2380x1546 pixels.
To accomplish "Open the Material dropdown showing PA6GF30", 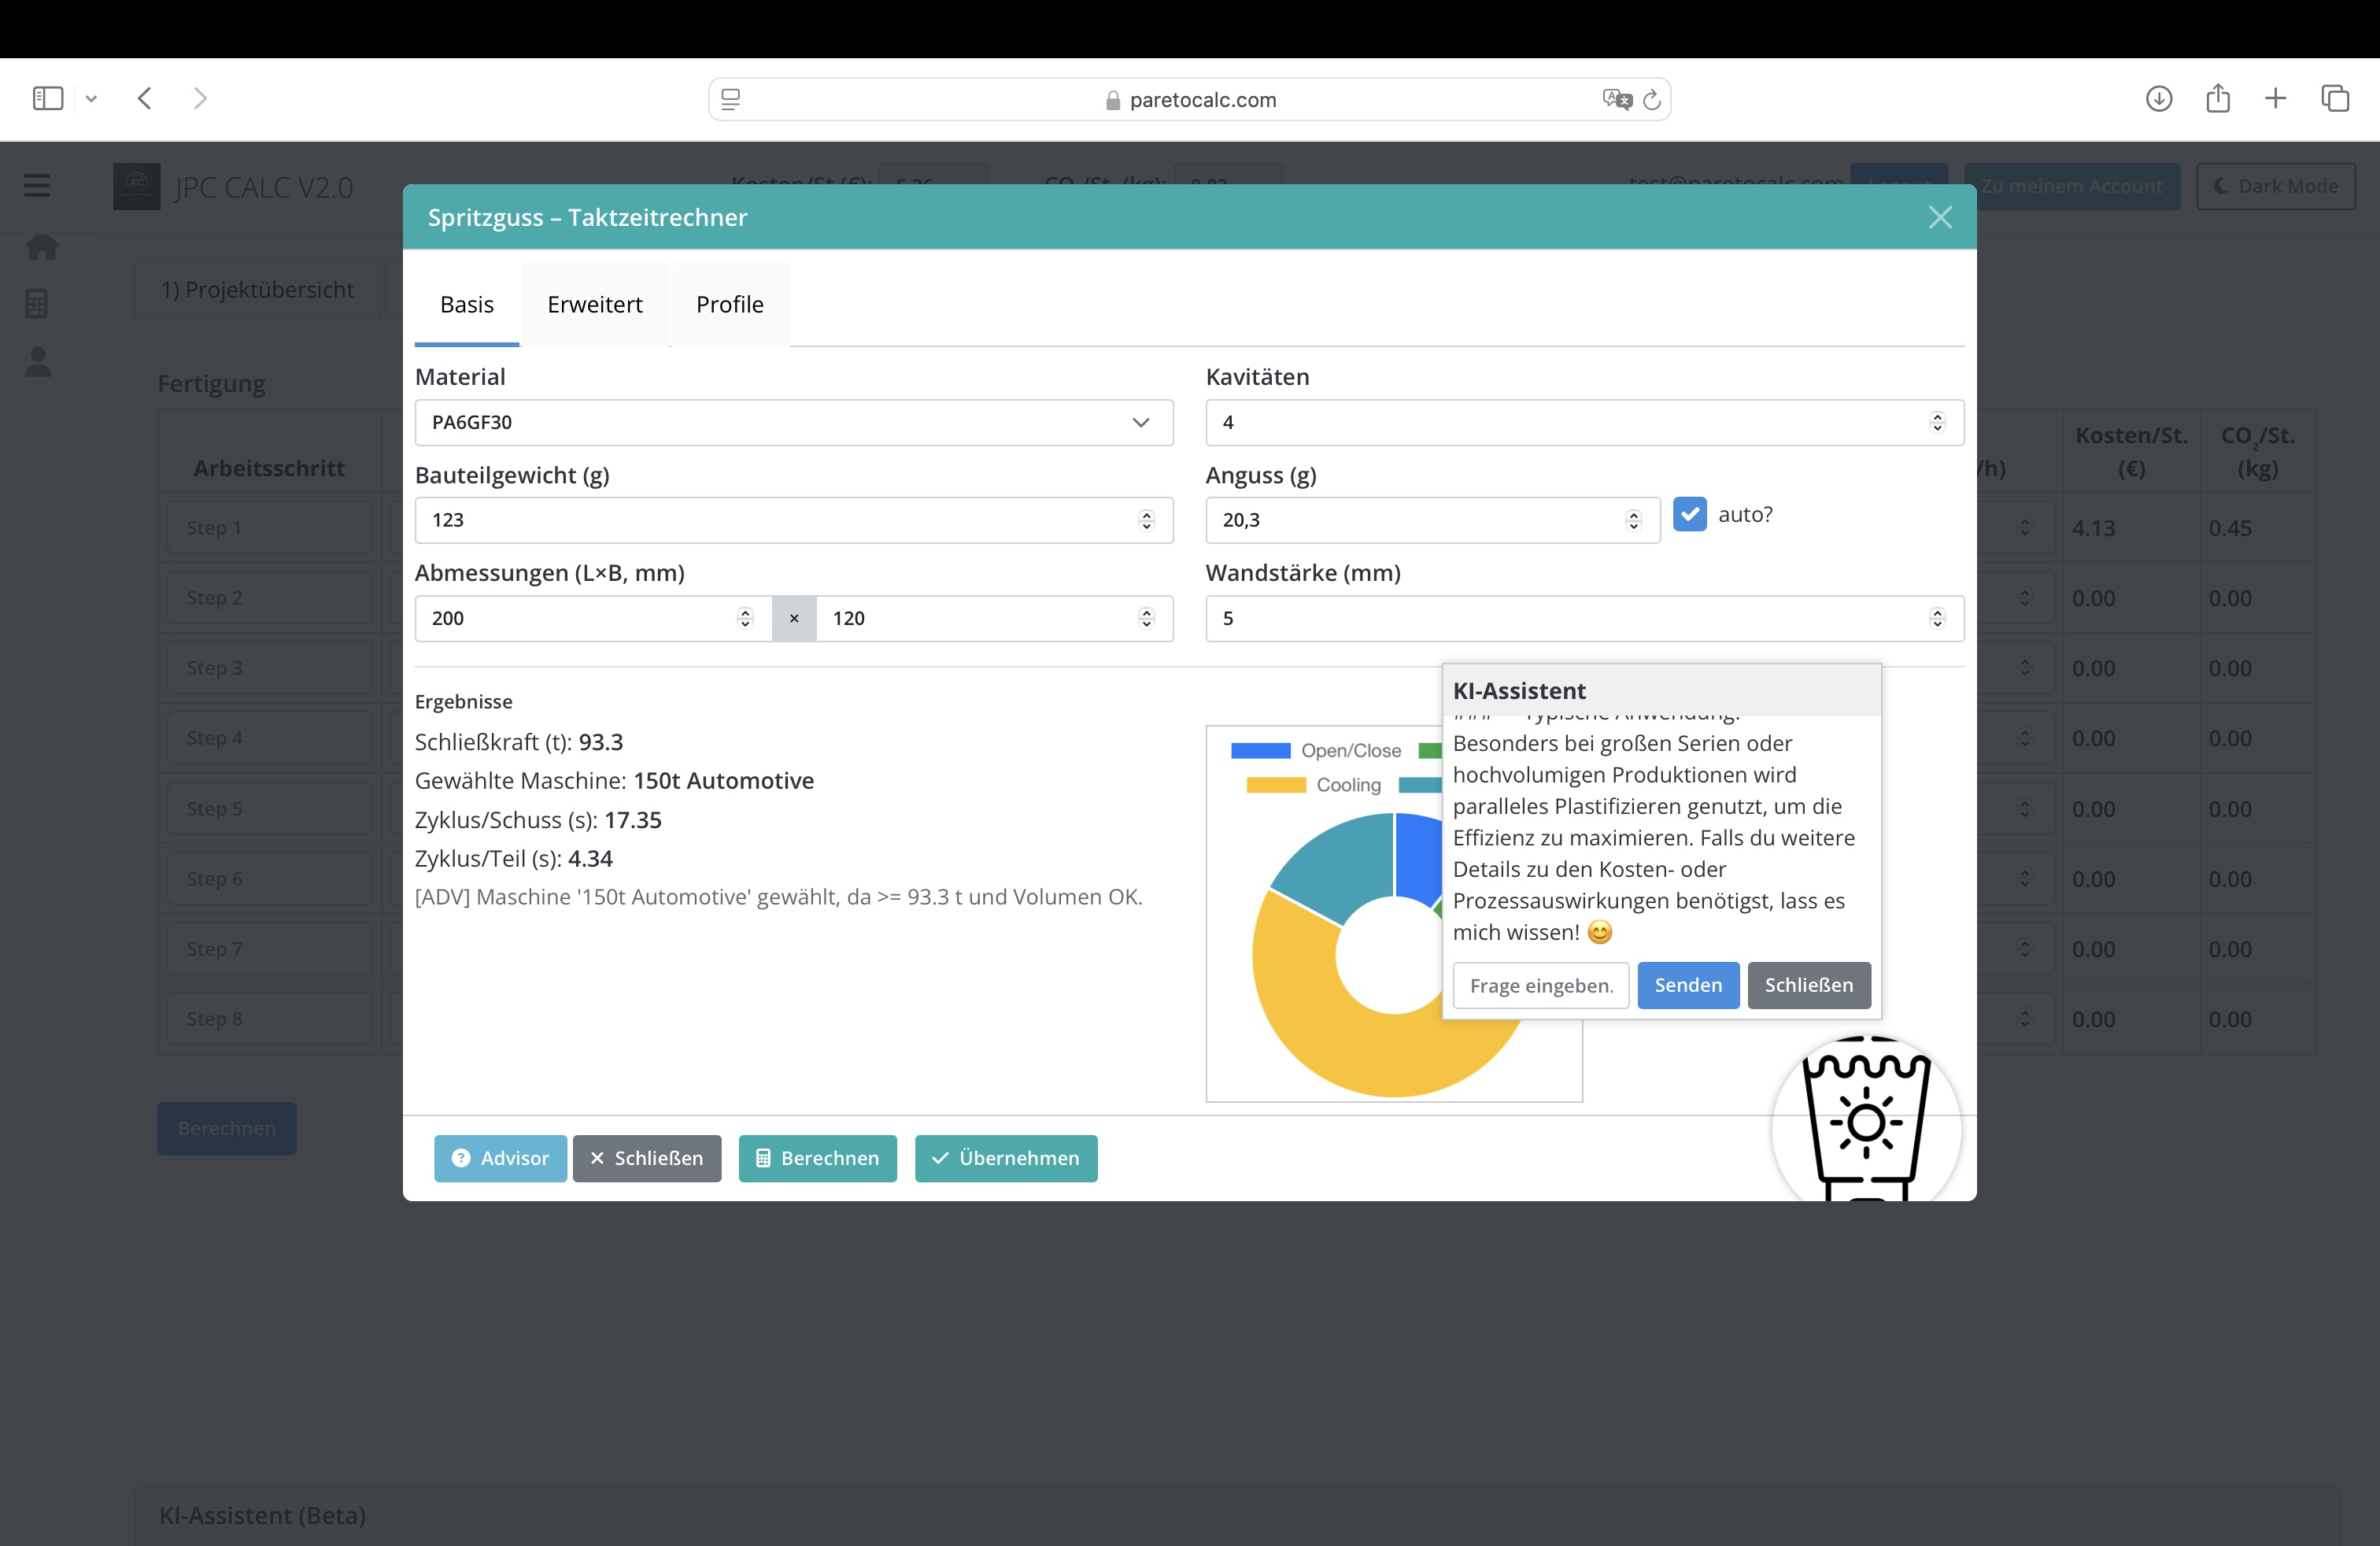I will coord(794,422).
